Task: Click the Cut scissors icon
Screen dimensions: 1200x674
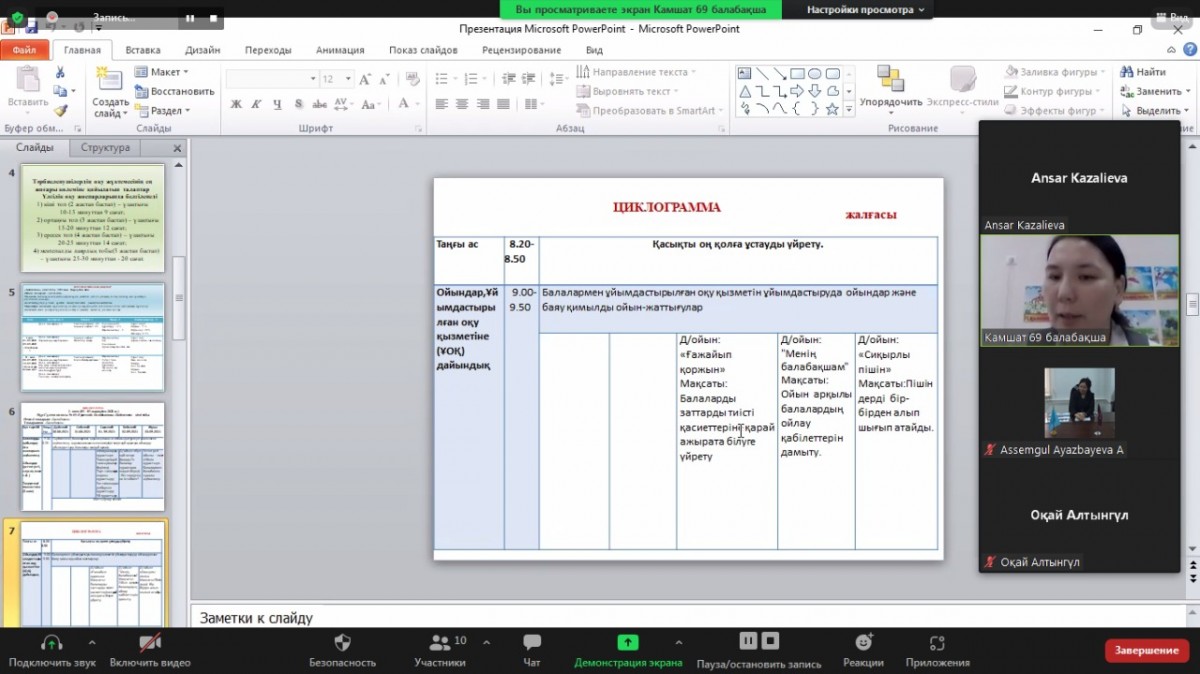Action: pyautogui.click(x=60, y=72)
